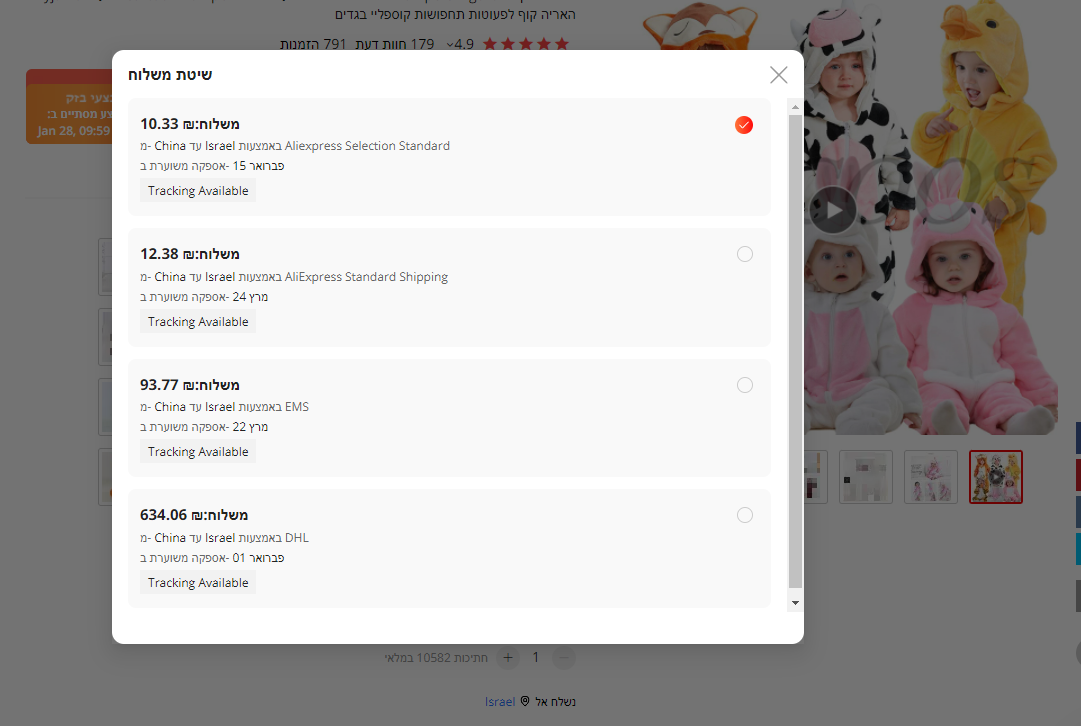The width and height of the screenshot is (1081, 726).
Task: Click the five-star rating icons
Action: pos(526,44)
